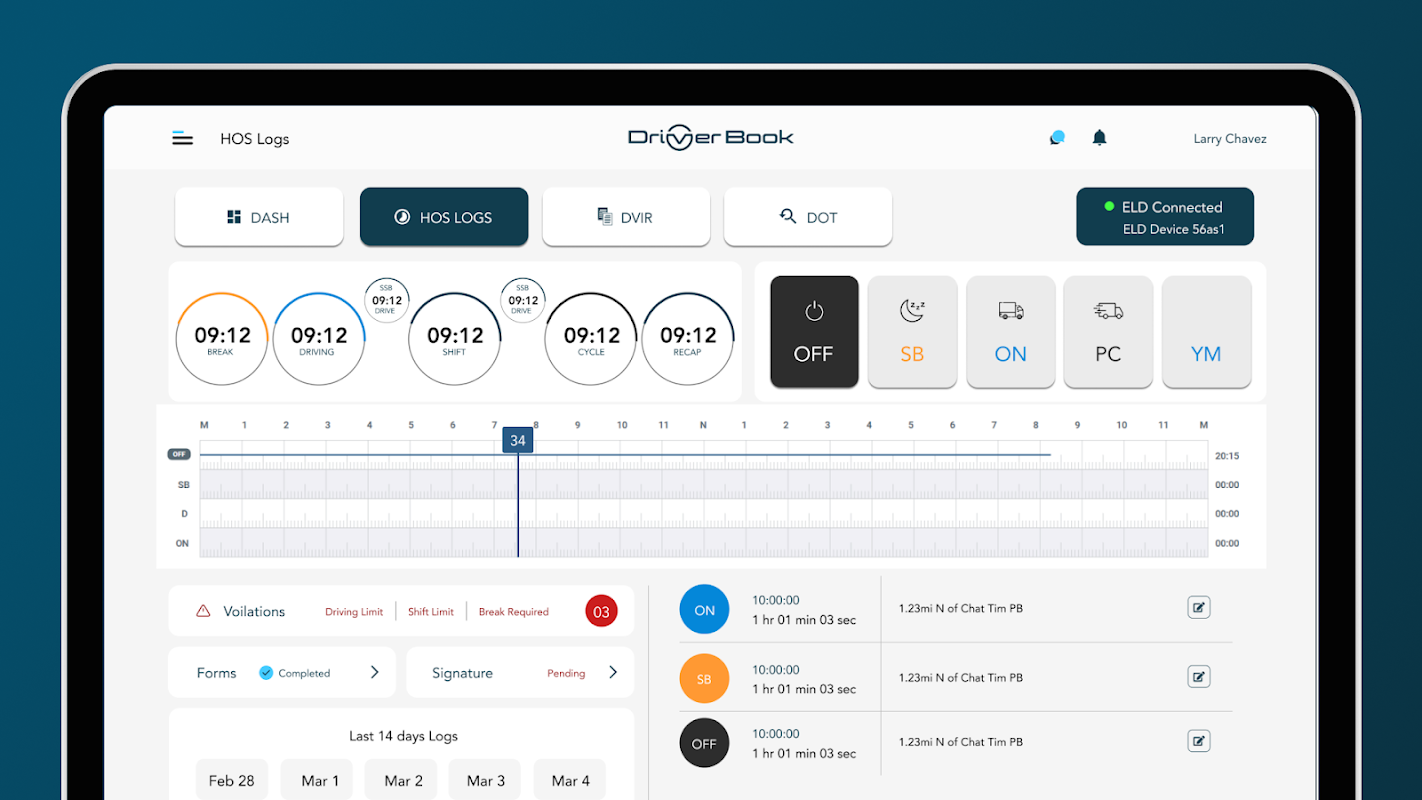Viewport: 1422px width, 800px height.
Task: Open the chat messages icon
Action: [1057, 138]
